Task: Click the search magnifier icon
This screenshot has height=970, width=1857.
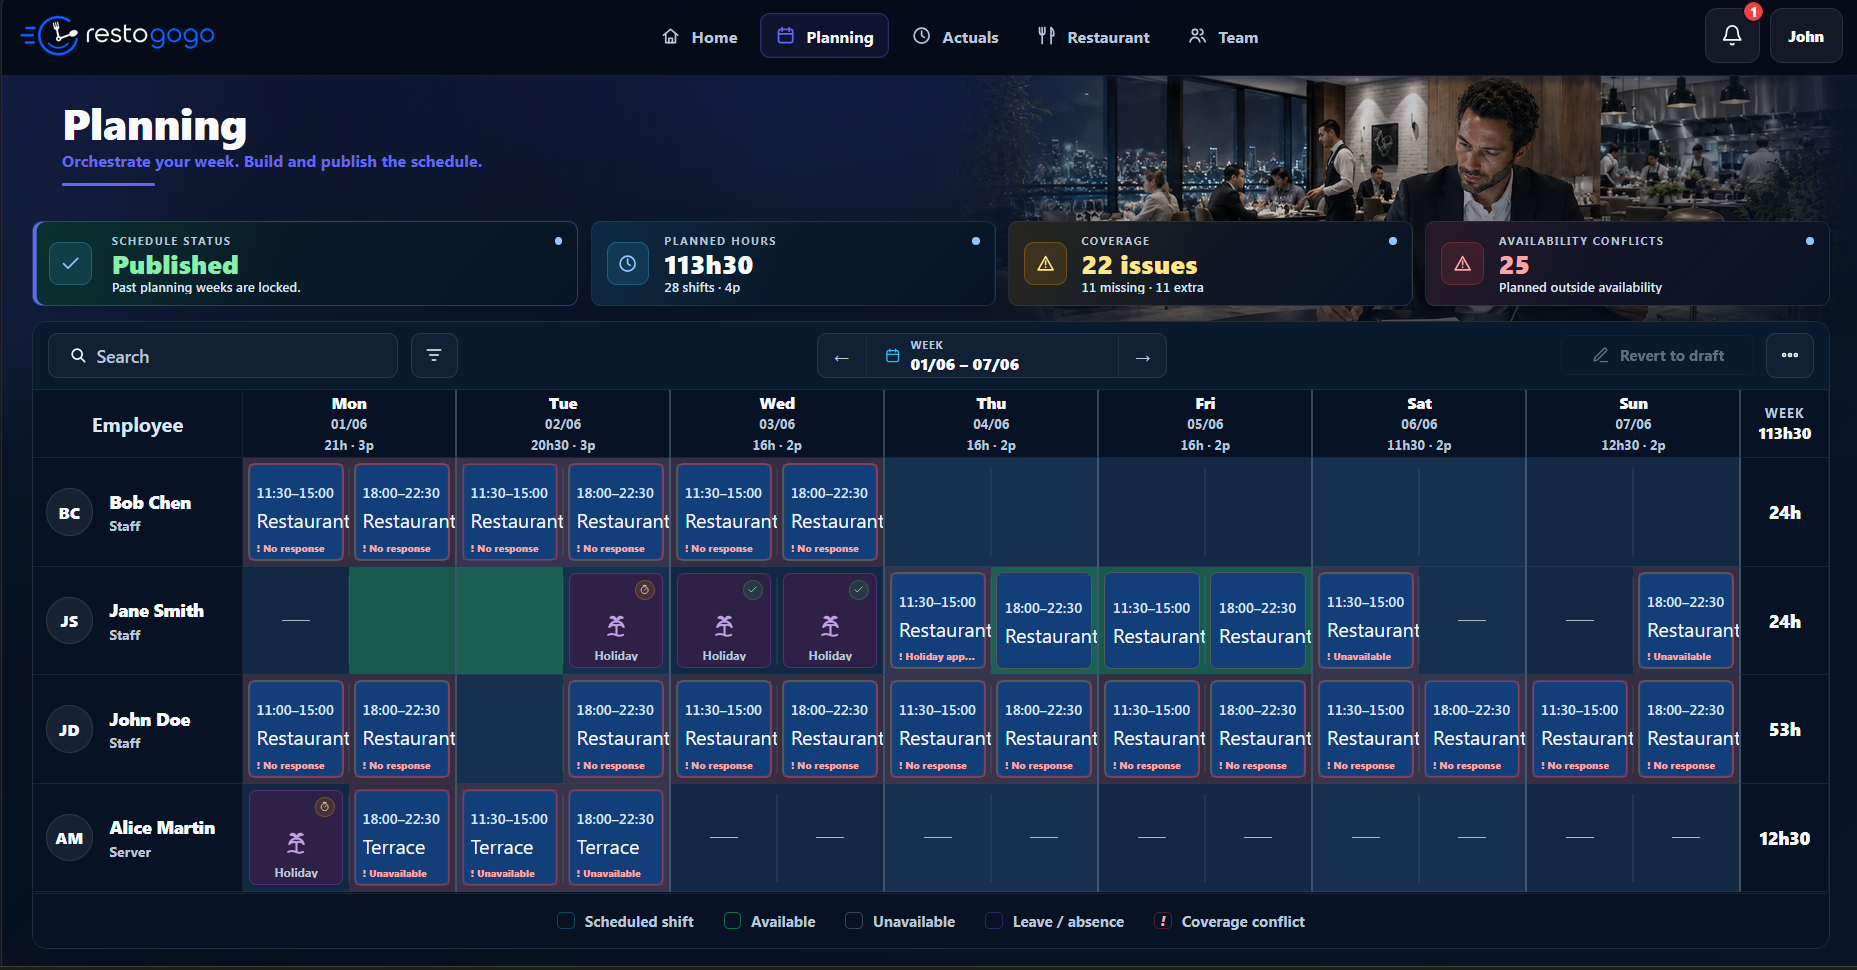Action: (78, 356)
